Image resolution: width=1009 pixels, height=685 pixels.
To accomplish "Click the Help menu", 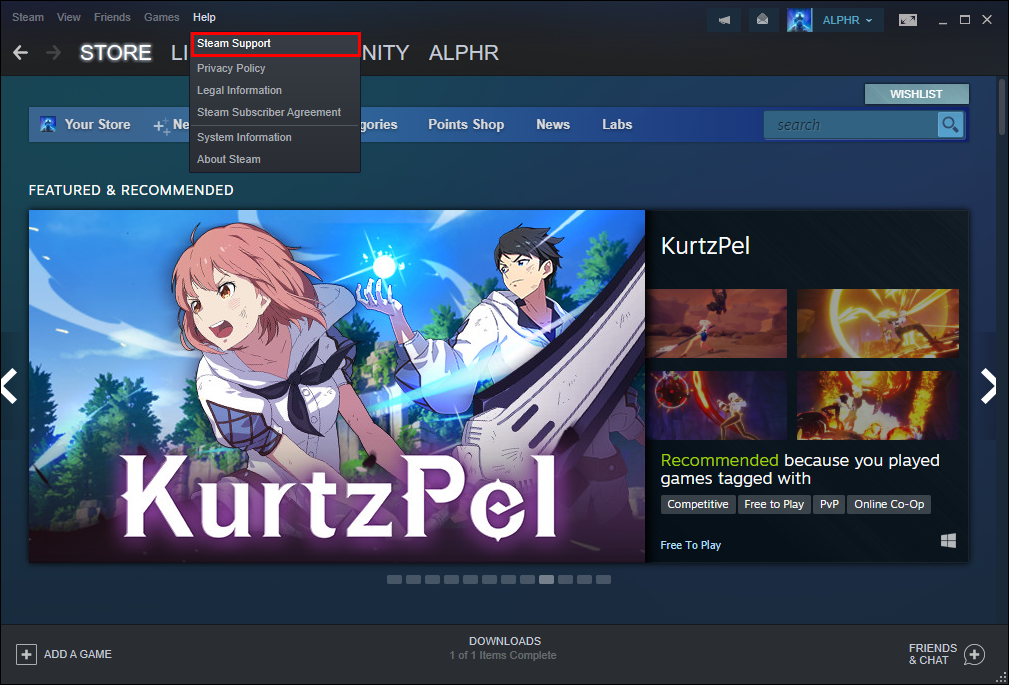I will coord(205,17).
